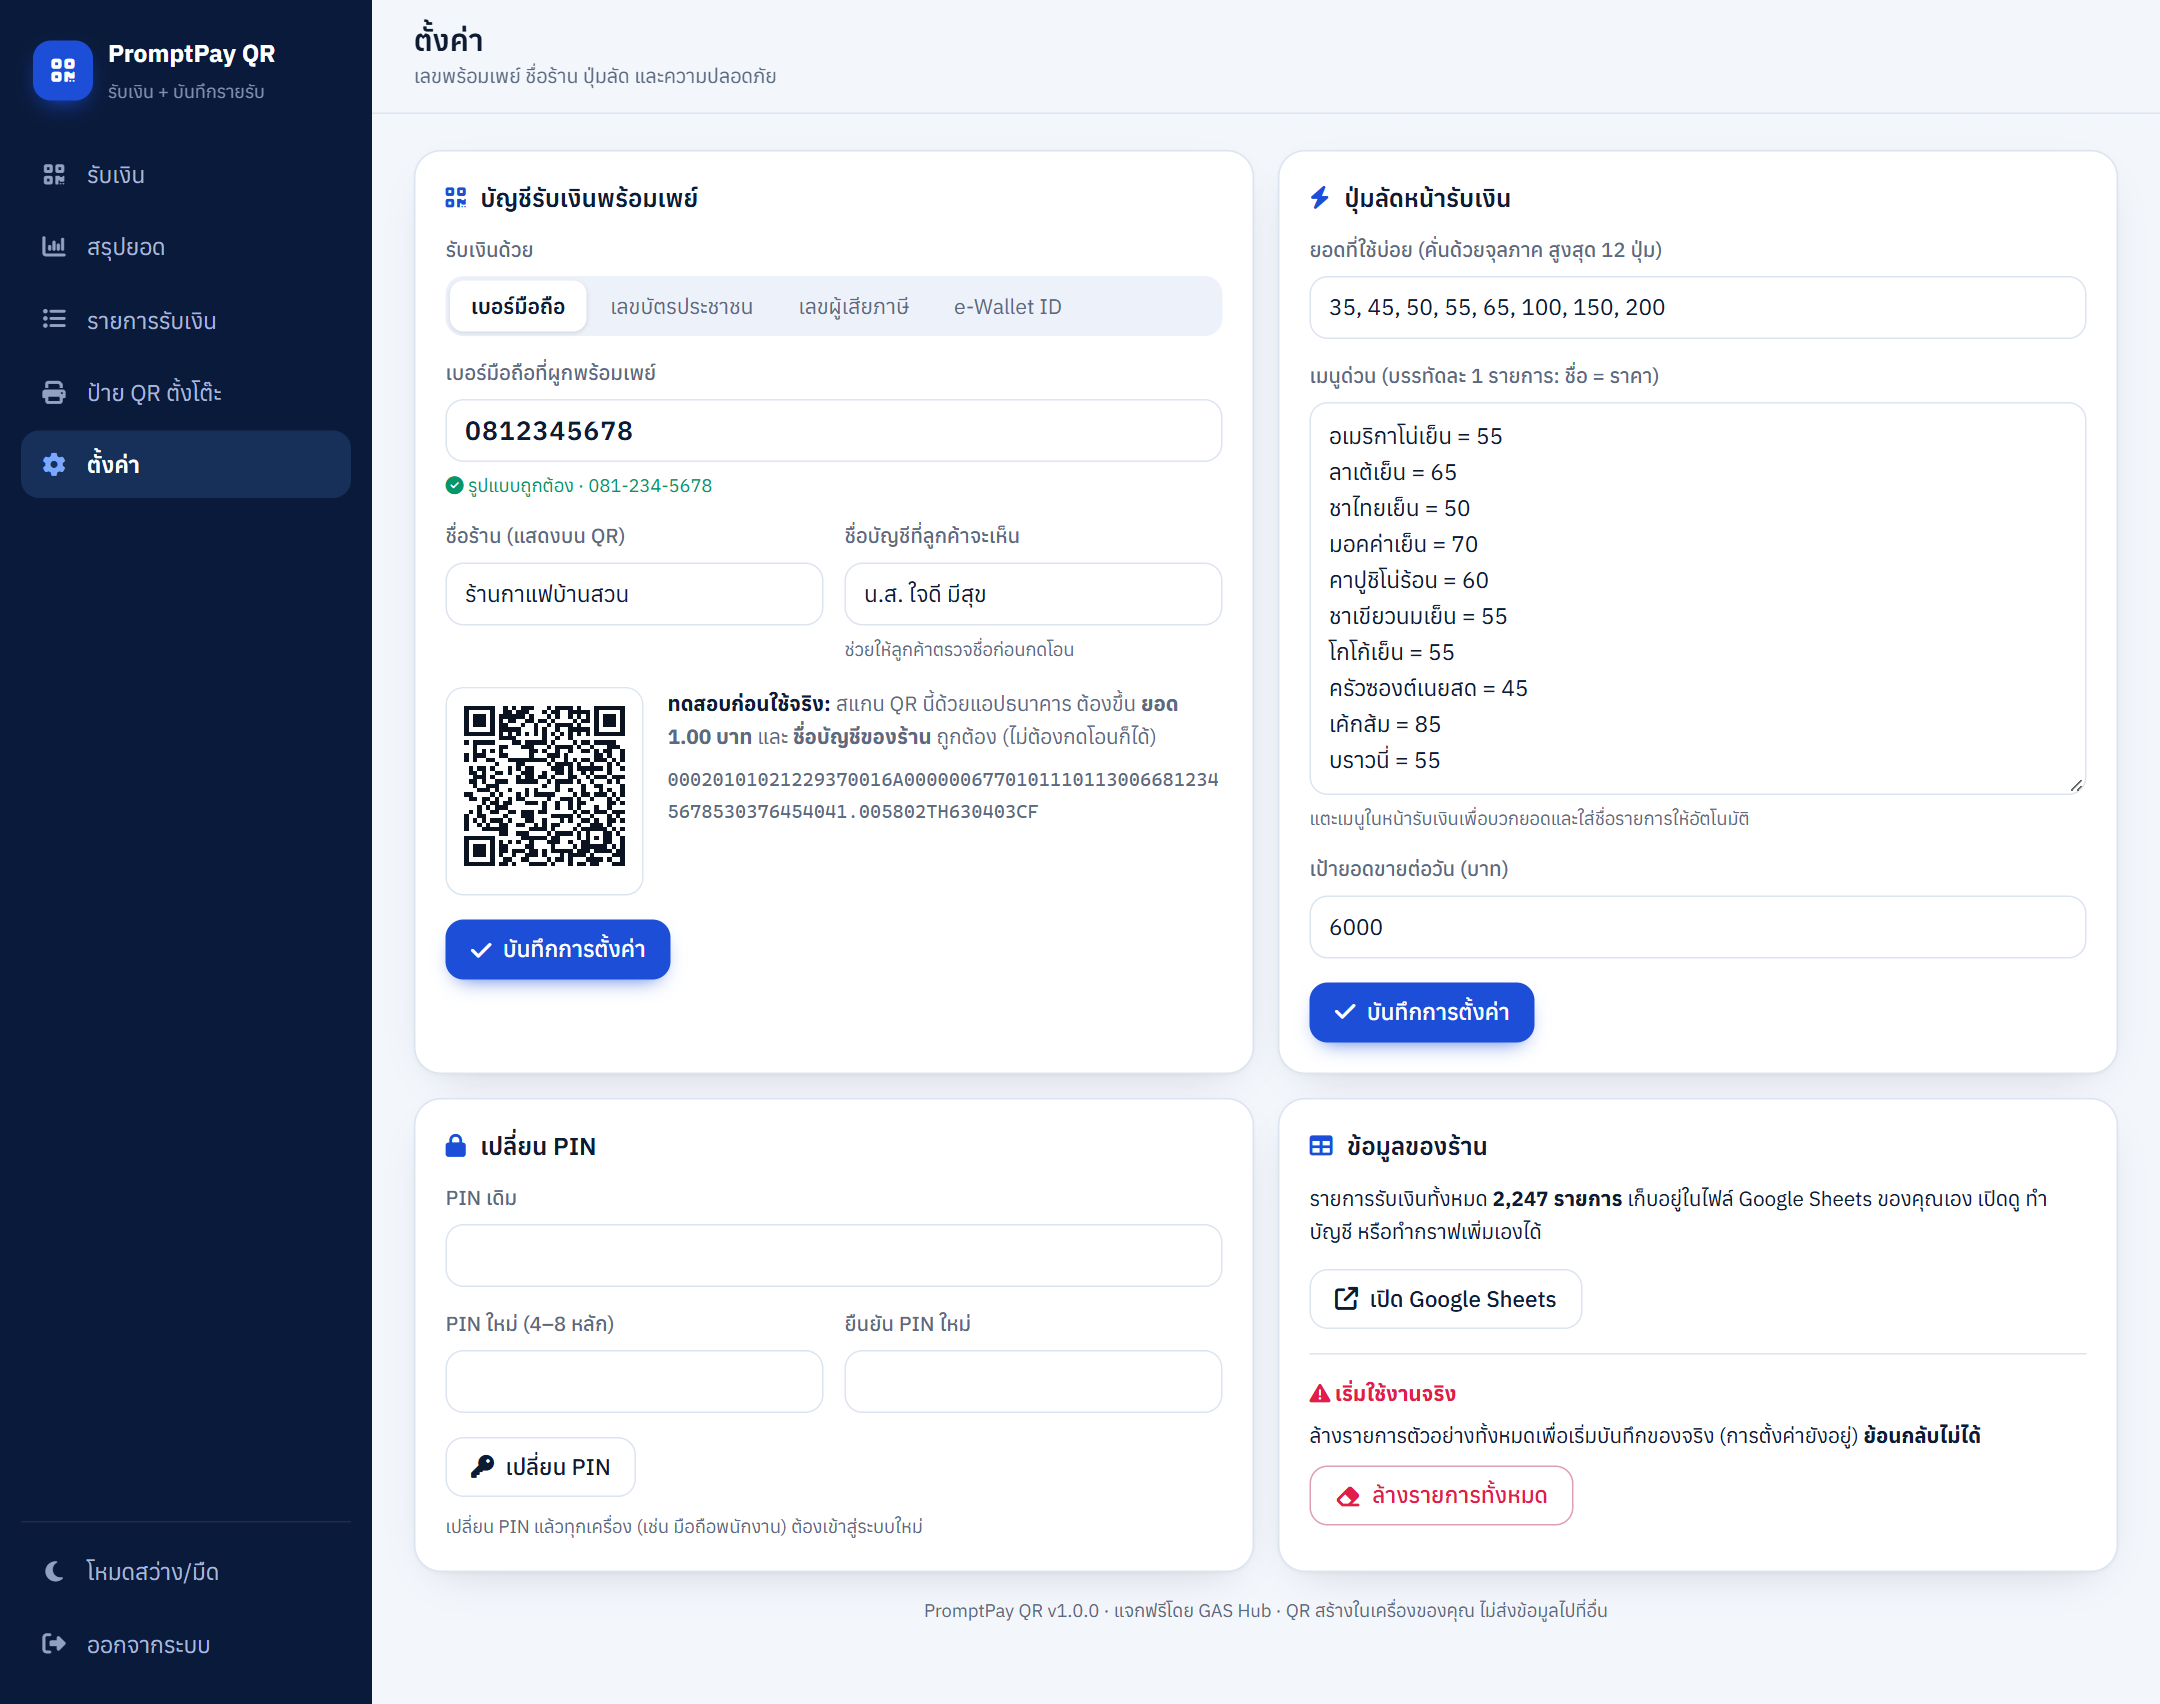The width and height of the screenshot is (2160, 1704).
Task: Click the lightning icon beside ปุ่มลัดหน้ารับเงิน
Action: (1320, 198)
